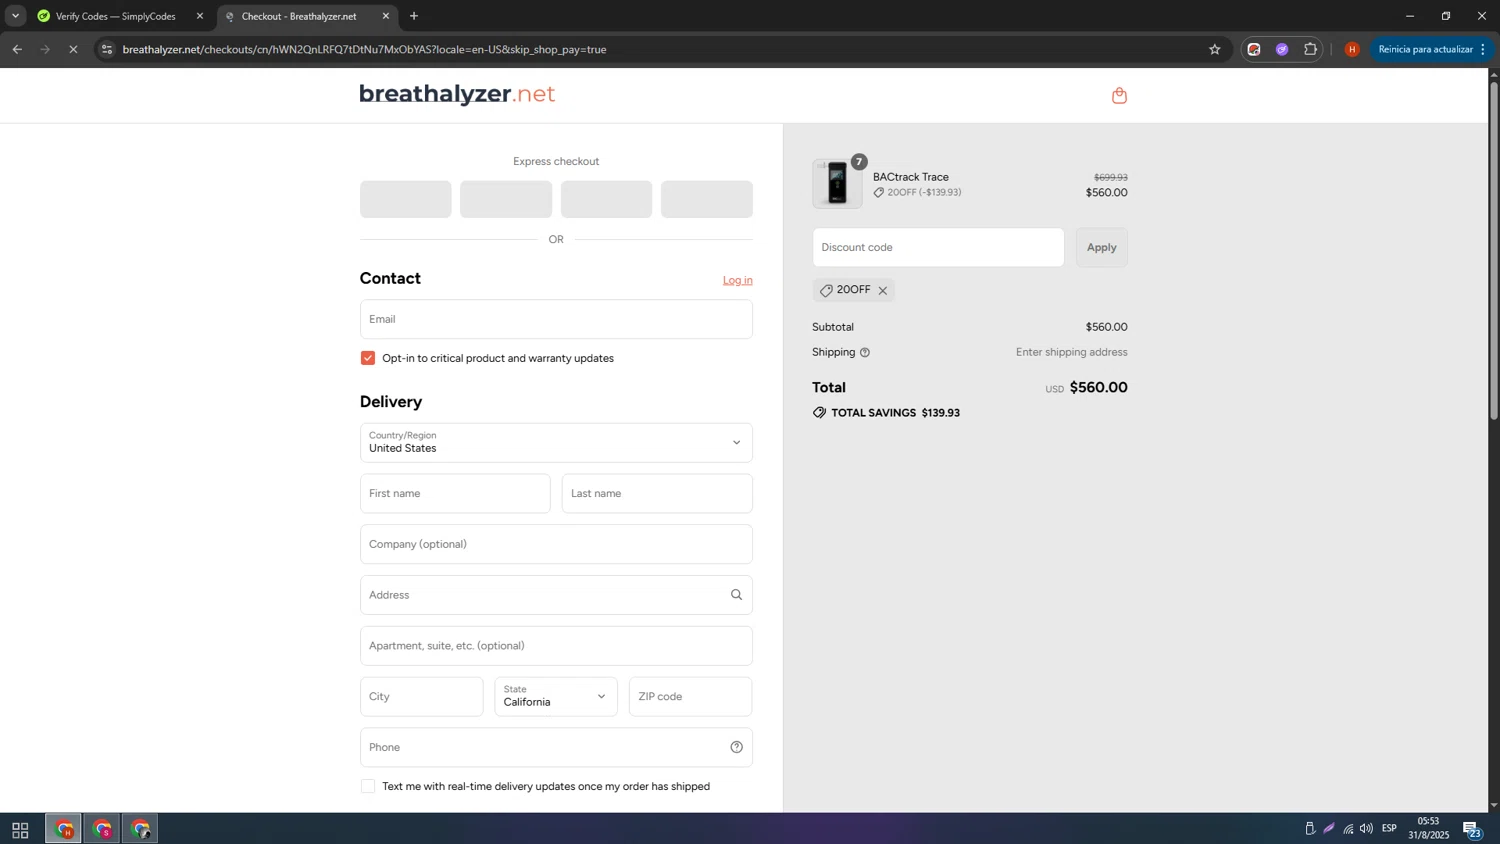This screenshot has height=844, width=1500.
Task: Focus the City field
Action: (421, 696)
